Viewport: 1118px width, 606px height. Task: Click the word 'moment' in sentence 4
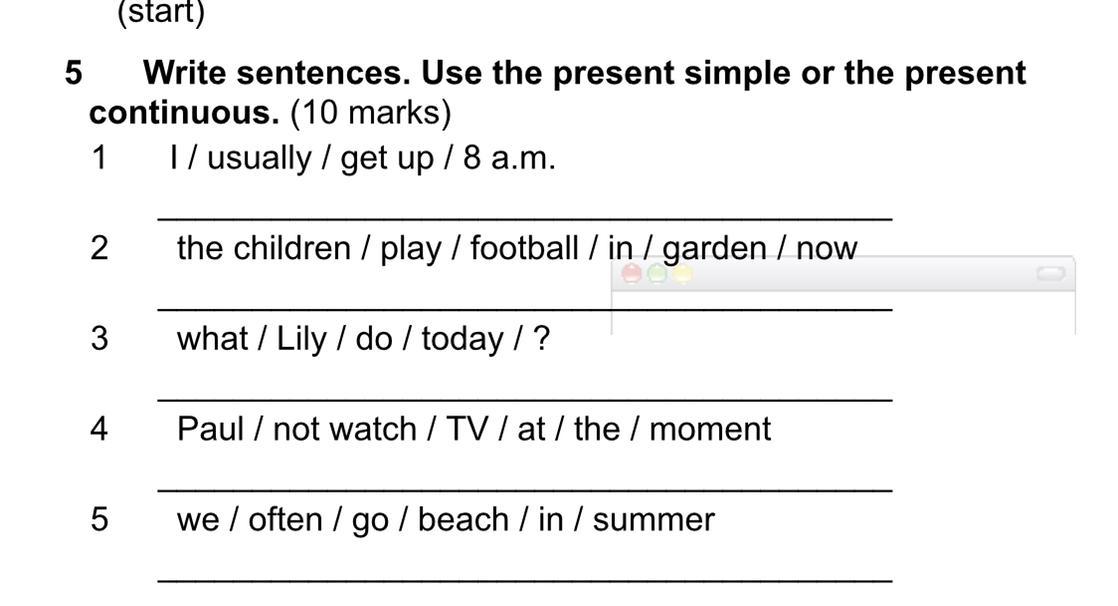pos(710,429)
